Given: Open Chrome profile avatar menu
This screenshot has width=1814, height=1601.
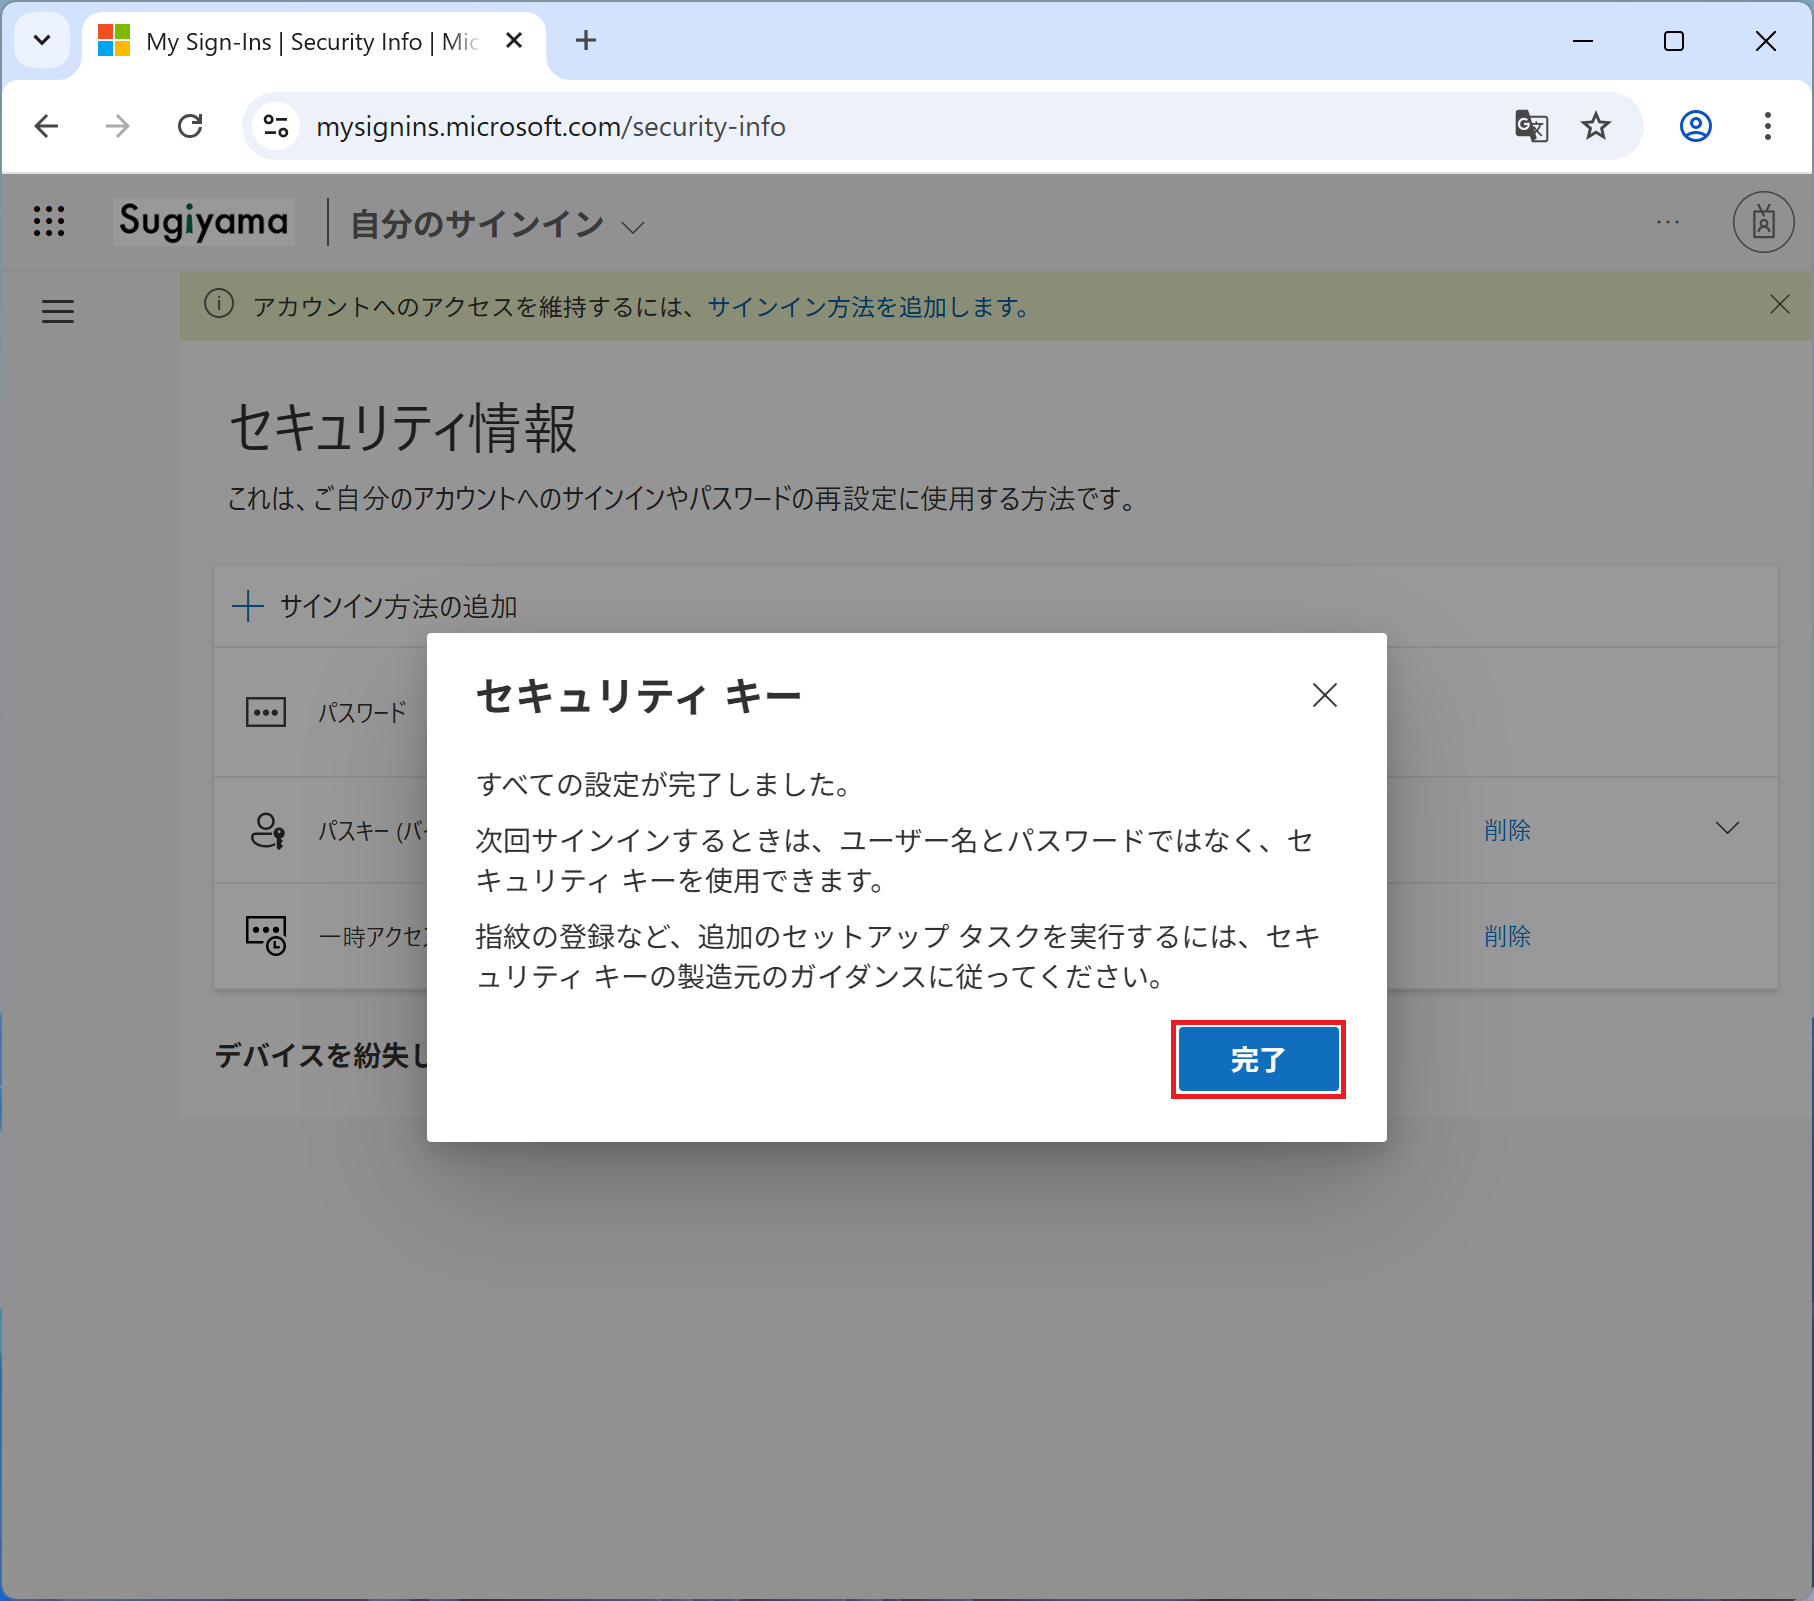Looking at the screenshot, I should tap(1695, 127).
